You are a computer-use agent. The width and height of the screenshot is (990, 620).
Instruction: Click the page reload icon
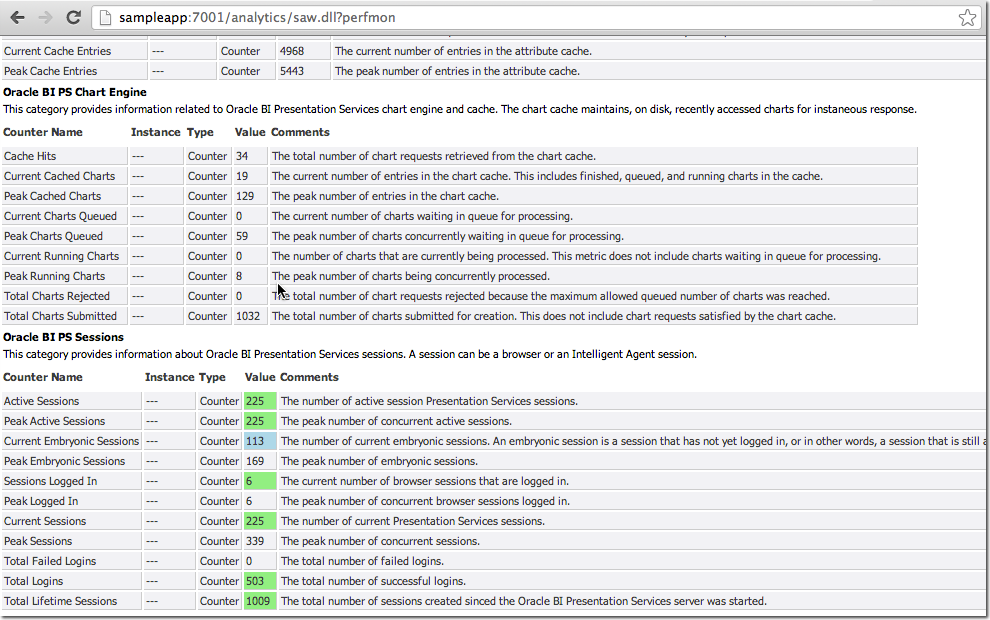(x=72, y=17)
